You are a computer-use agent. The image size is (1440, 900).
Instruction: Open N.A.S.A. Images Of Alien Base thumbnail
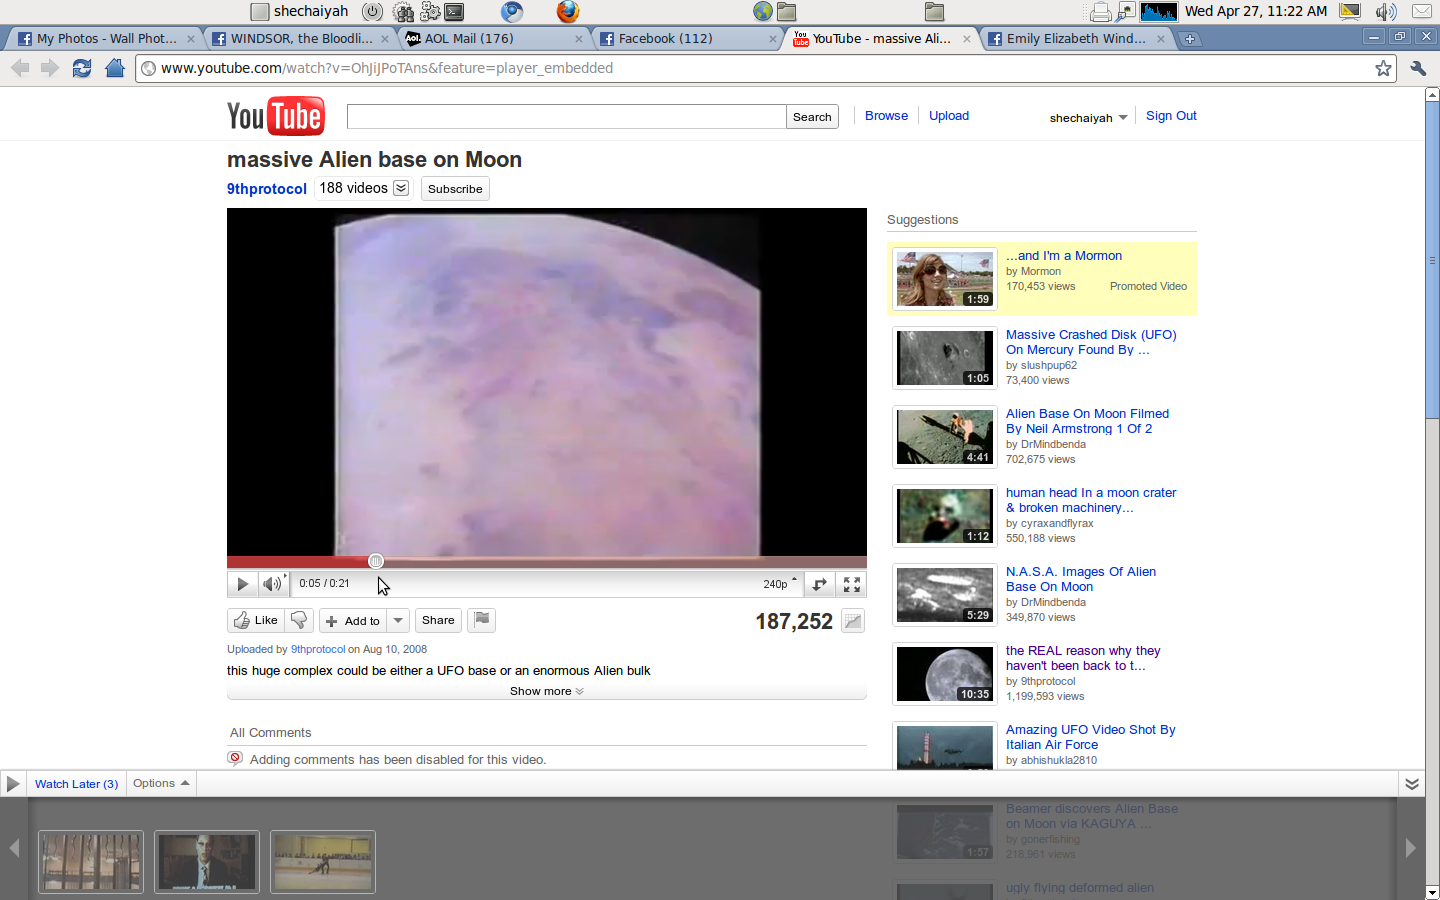click(x=945, y=595)
